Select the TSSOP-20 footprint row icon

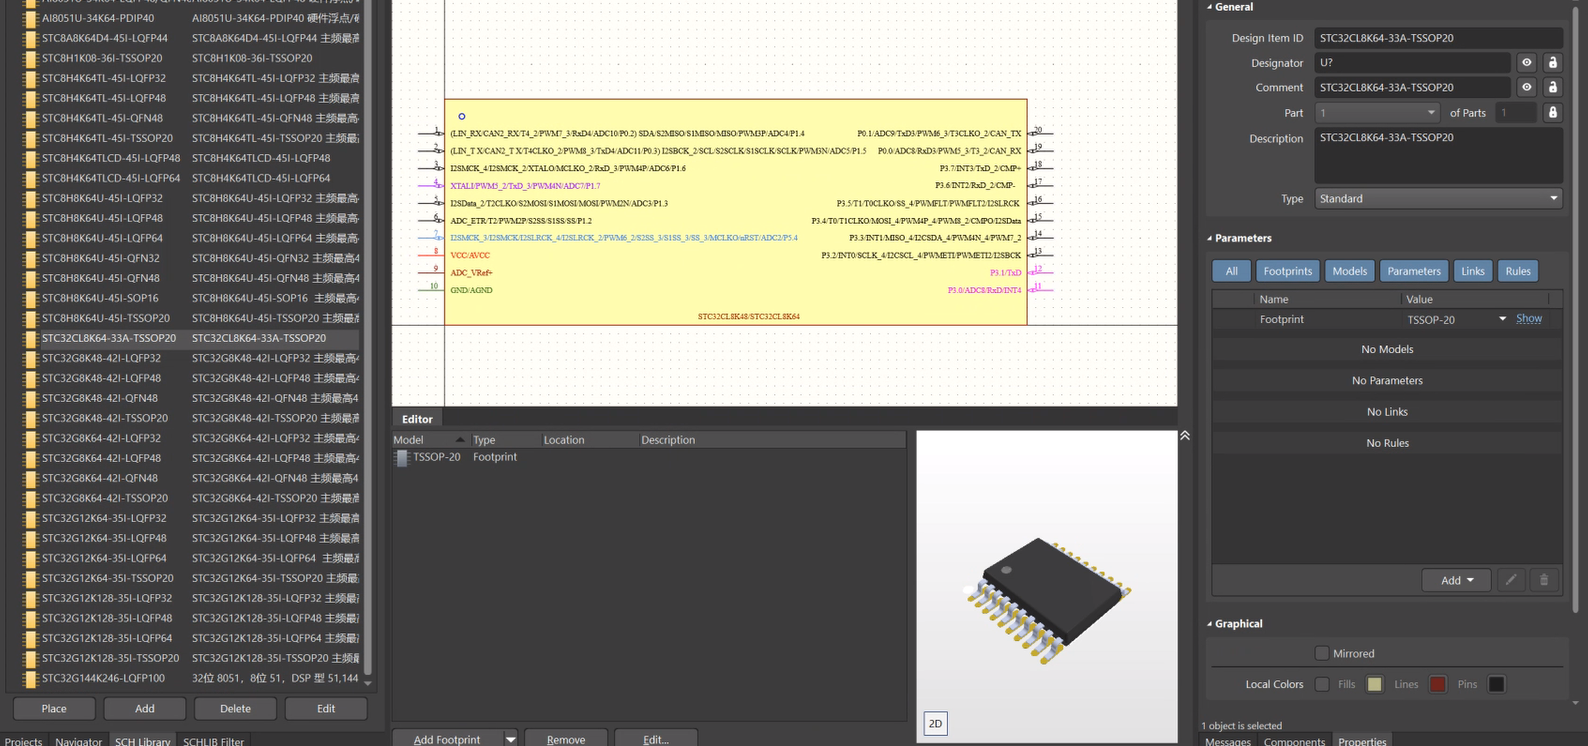tap(402, 457)
